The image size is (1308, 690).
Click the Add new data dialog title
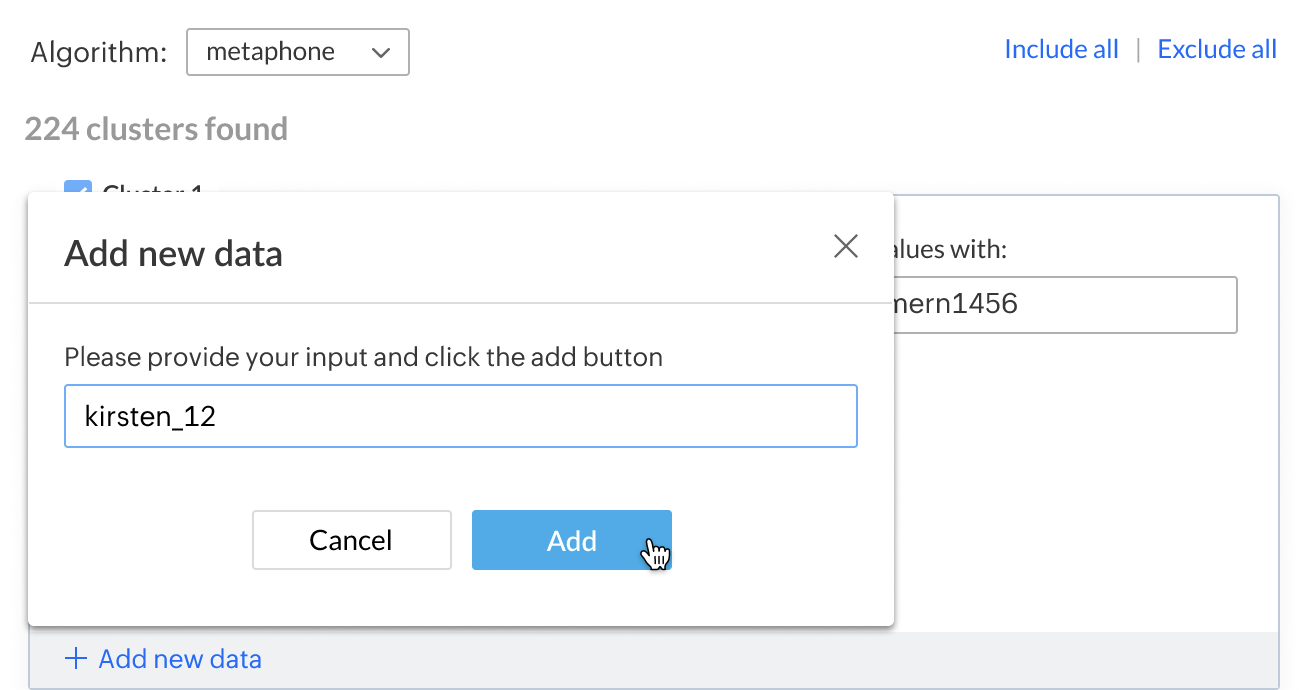coord(173,254)
